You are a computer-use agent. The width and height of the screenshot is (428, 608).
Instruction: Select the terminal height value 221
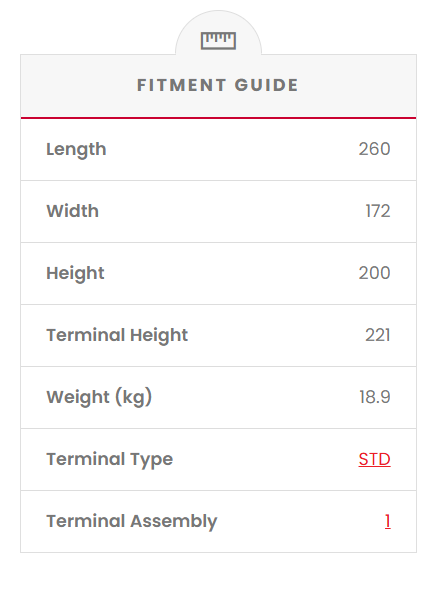pyautogui.click(x=378, y=335)
